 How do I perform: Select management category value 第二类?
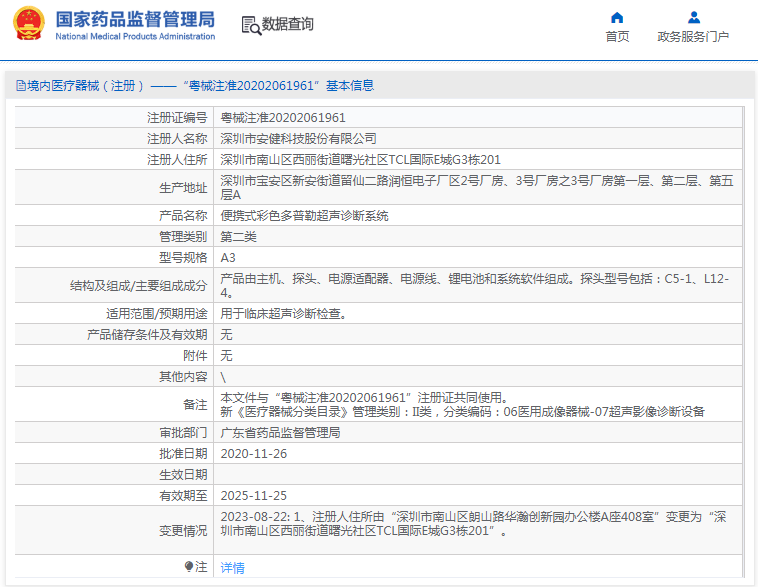pos(238,236)
